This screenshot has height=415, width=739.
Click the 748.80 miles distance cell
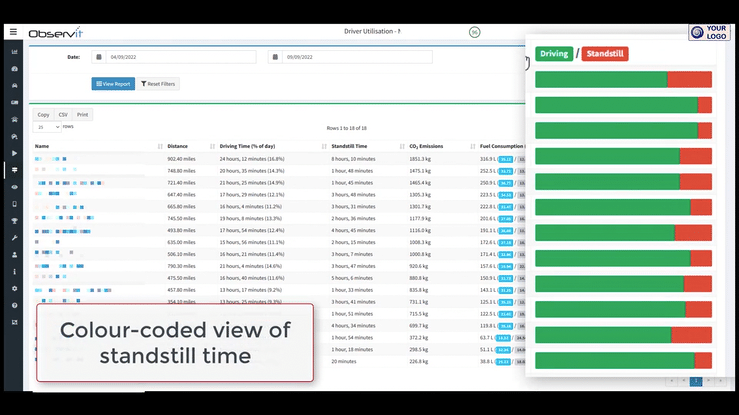pyautogui.click(x=181, y=171)
